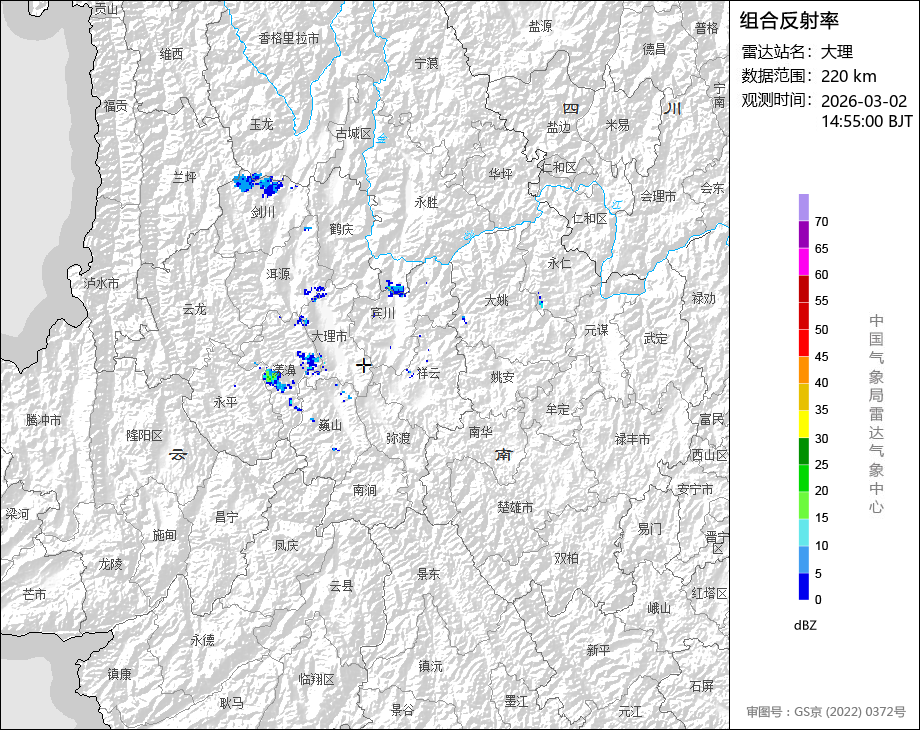
Task: Click the magenta swatch between the 60 and 65 dBZ labels
Action: [x=803, y=261]
